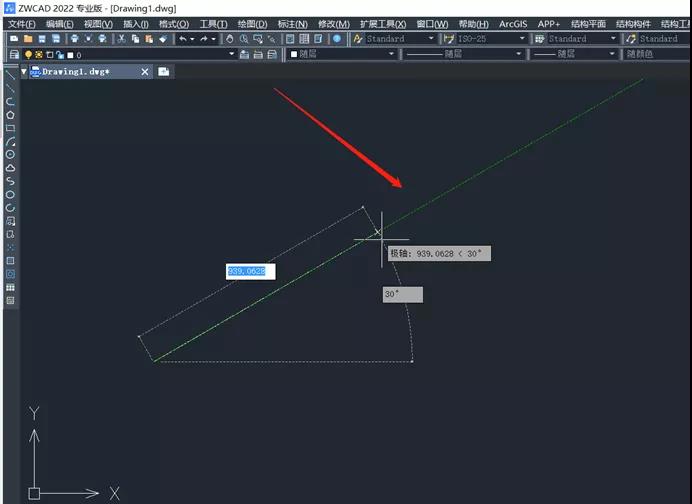Toggle layer 0 on/off lightbulb

click(28, 55)
